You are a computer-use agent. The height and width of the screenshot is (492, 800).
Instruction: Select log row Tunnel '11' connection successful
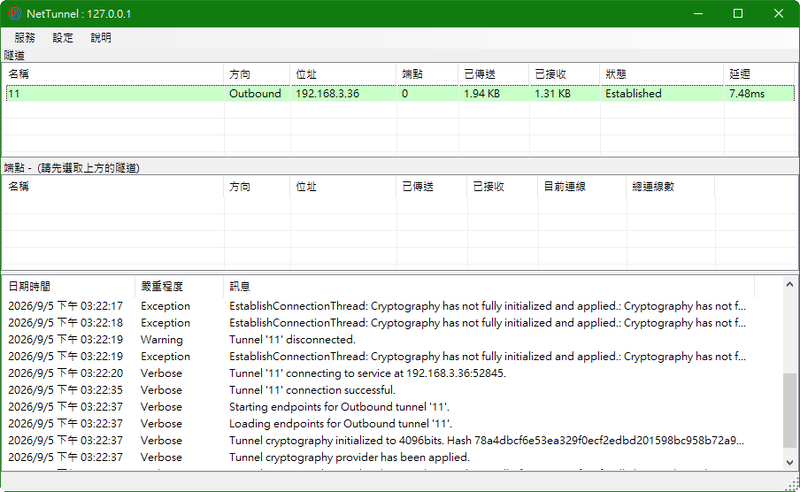tap(378, 390)
